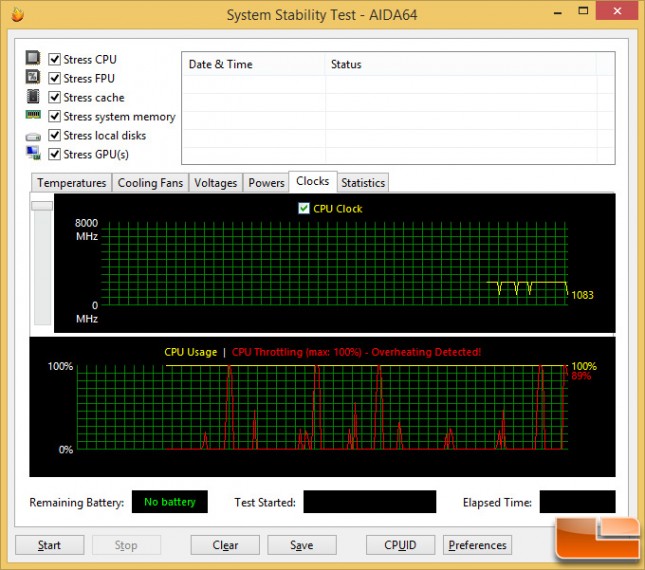Start the stability test
Screen dimensions: 645x570
point(49,545)
